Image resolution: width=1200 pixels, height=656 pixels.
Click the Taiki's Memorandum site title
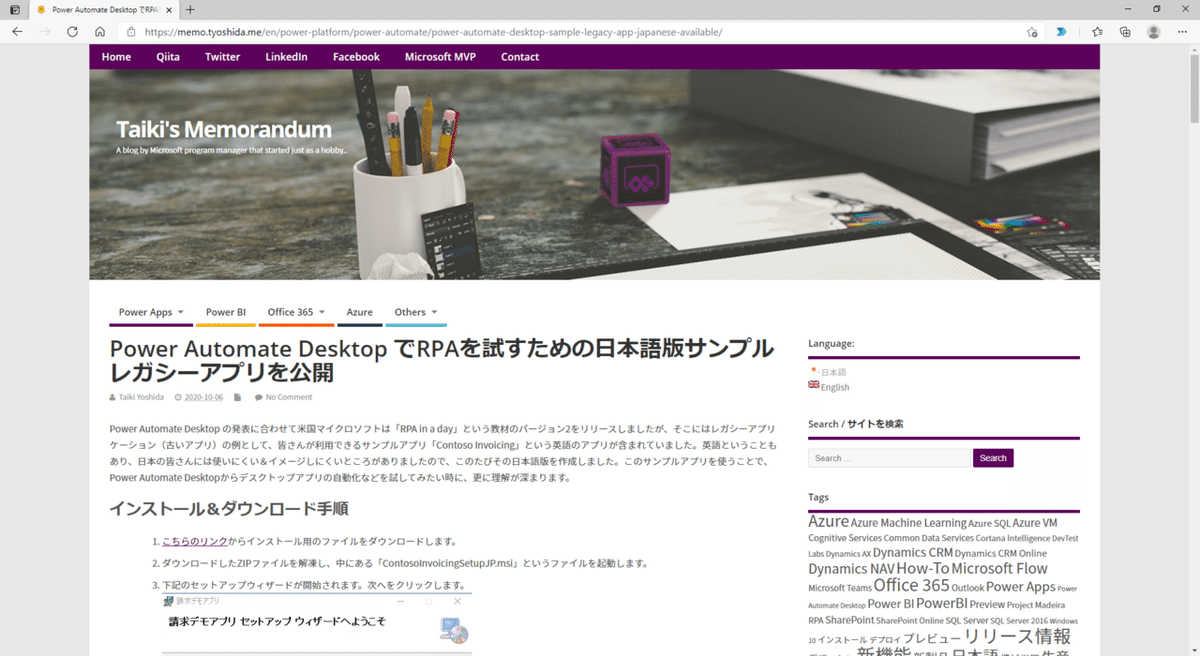point(224,129)
